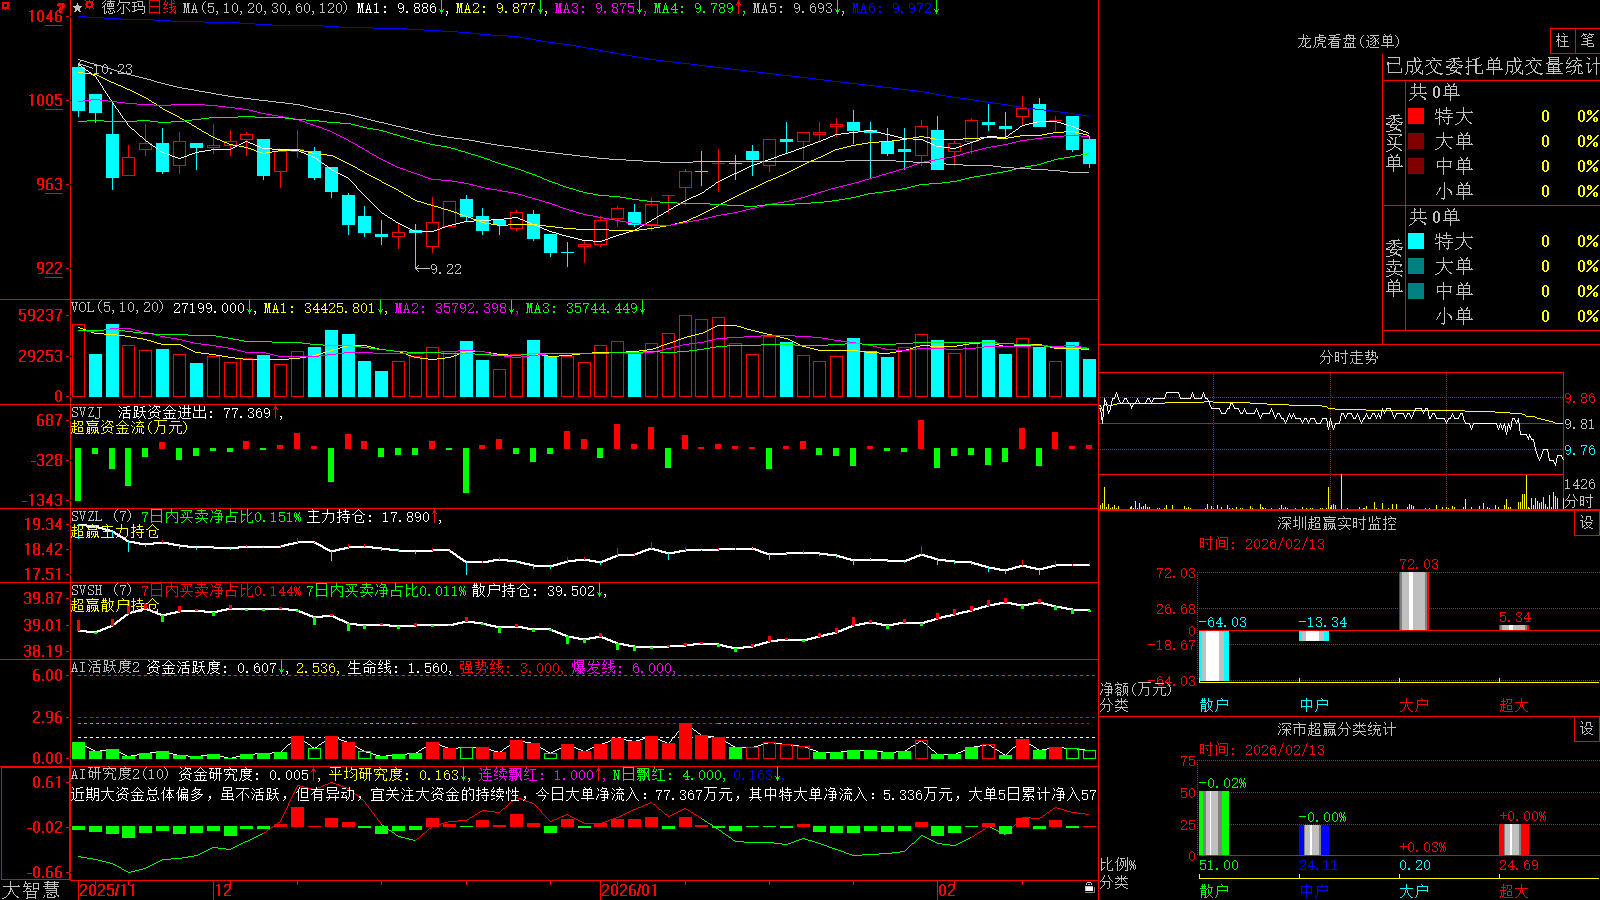Screen dimensions: 1600x900
Task: Jump to the 12 month date marker
Action: pyautogui.click(x=223, y=890)
